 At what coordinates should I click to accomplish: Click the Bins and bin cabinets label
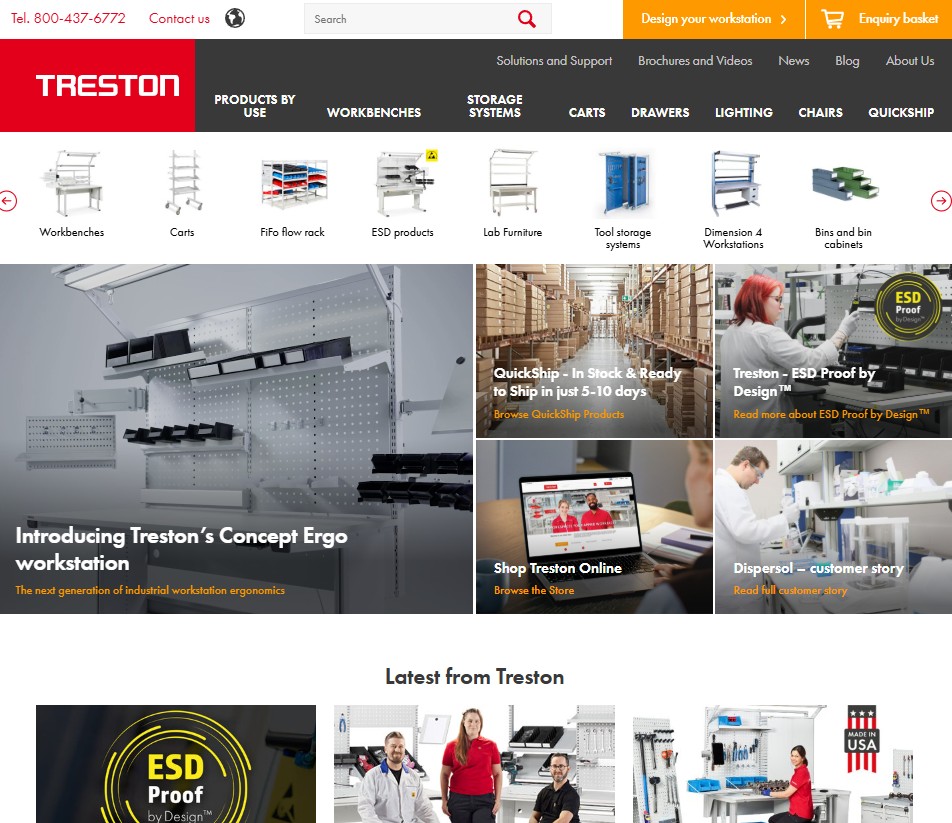point(843,239)
